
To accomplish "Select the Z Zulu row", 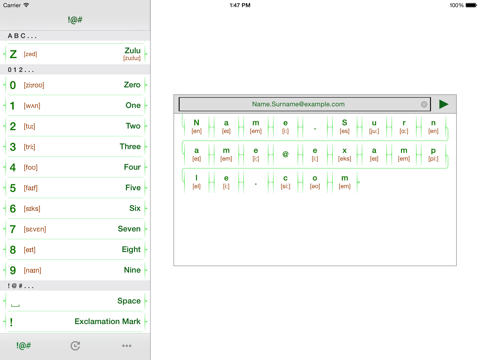I will [x=75, y=54].
